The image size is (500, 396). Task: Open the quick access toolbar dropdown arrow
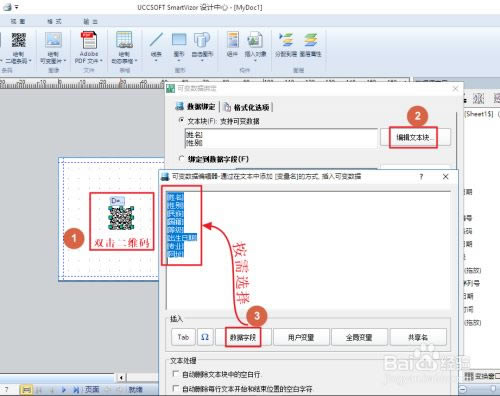(x=17, y=7)
